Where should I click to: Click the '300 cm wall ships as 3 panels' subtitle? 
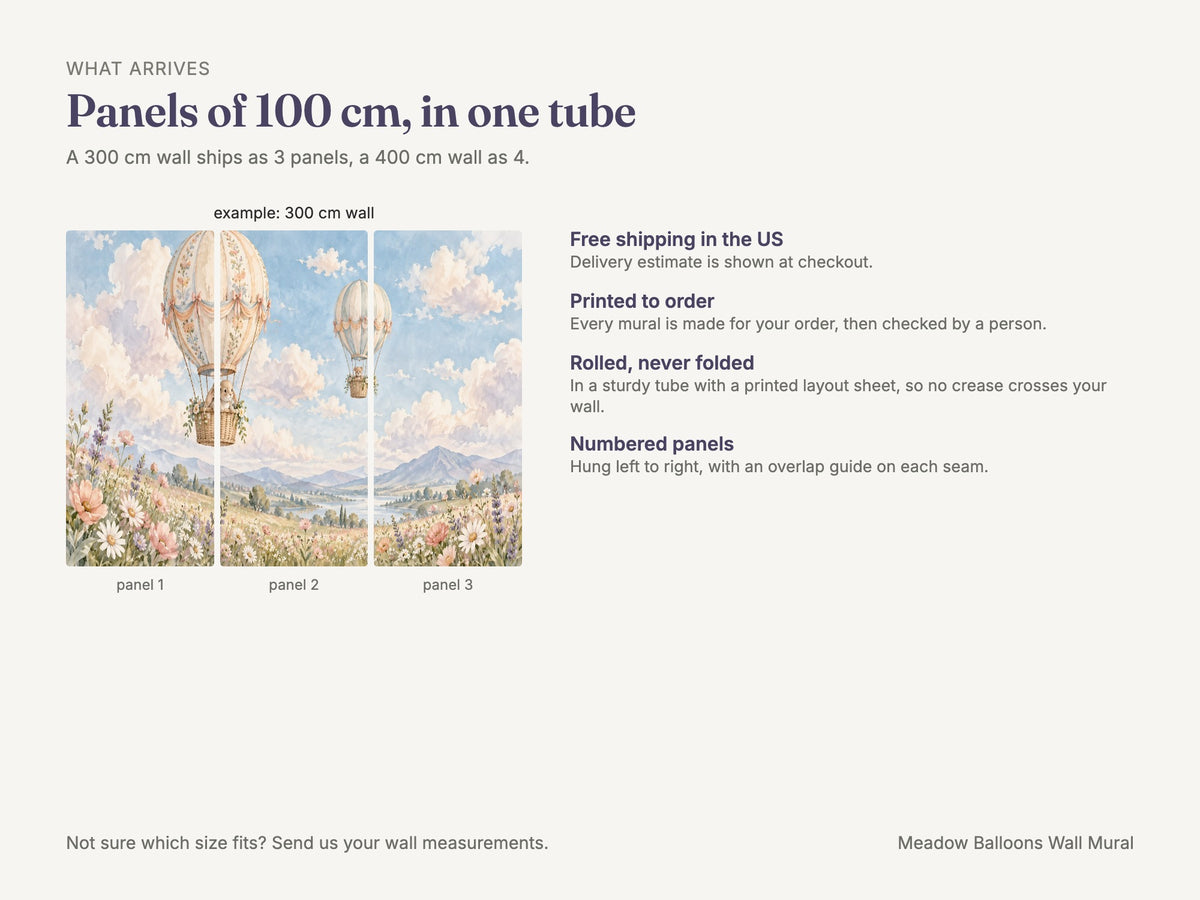tap(298, 158)
